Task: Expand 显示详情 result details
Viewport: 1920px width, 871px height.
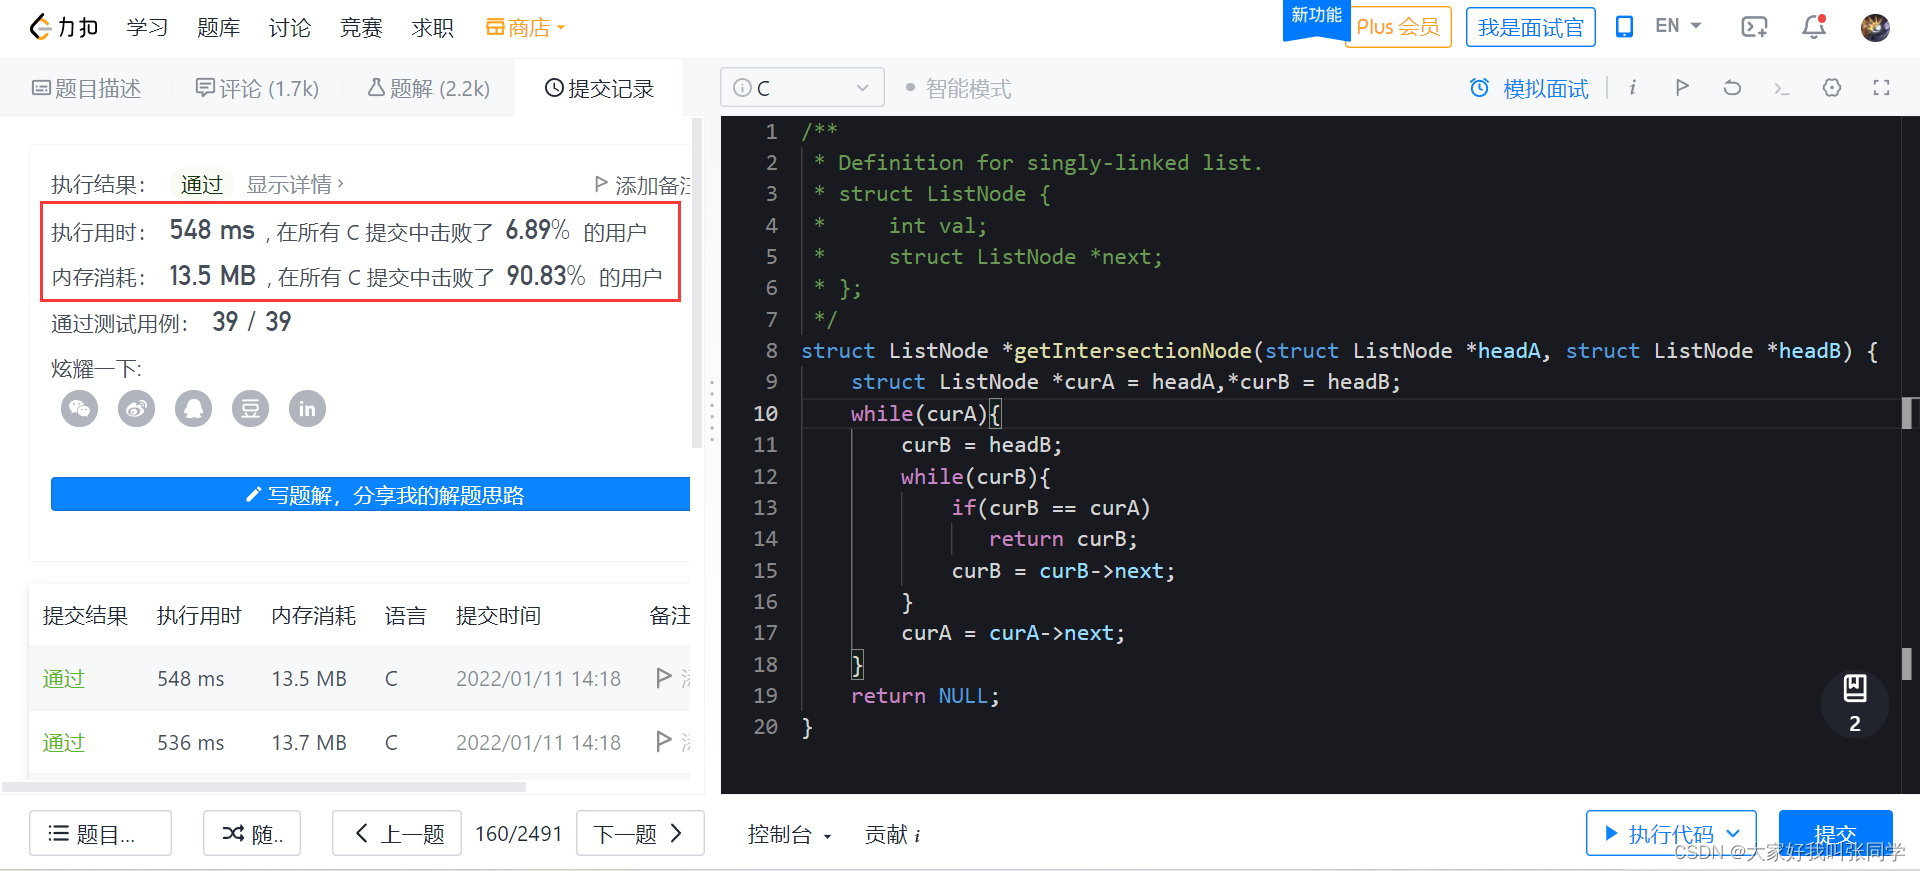Action: [295, 184]
